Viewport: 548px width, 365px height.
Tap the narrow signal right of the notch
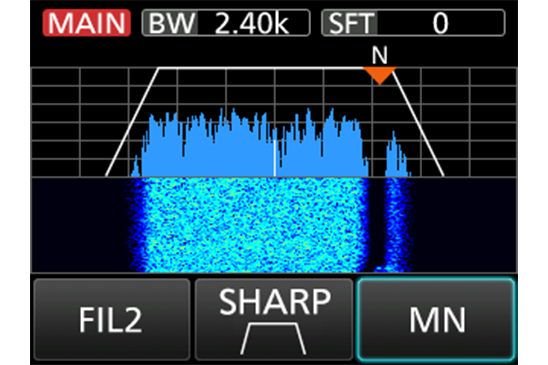coord(397,155)
